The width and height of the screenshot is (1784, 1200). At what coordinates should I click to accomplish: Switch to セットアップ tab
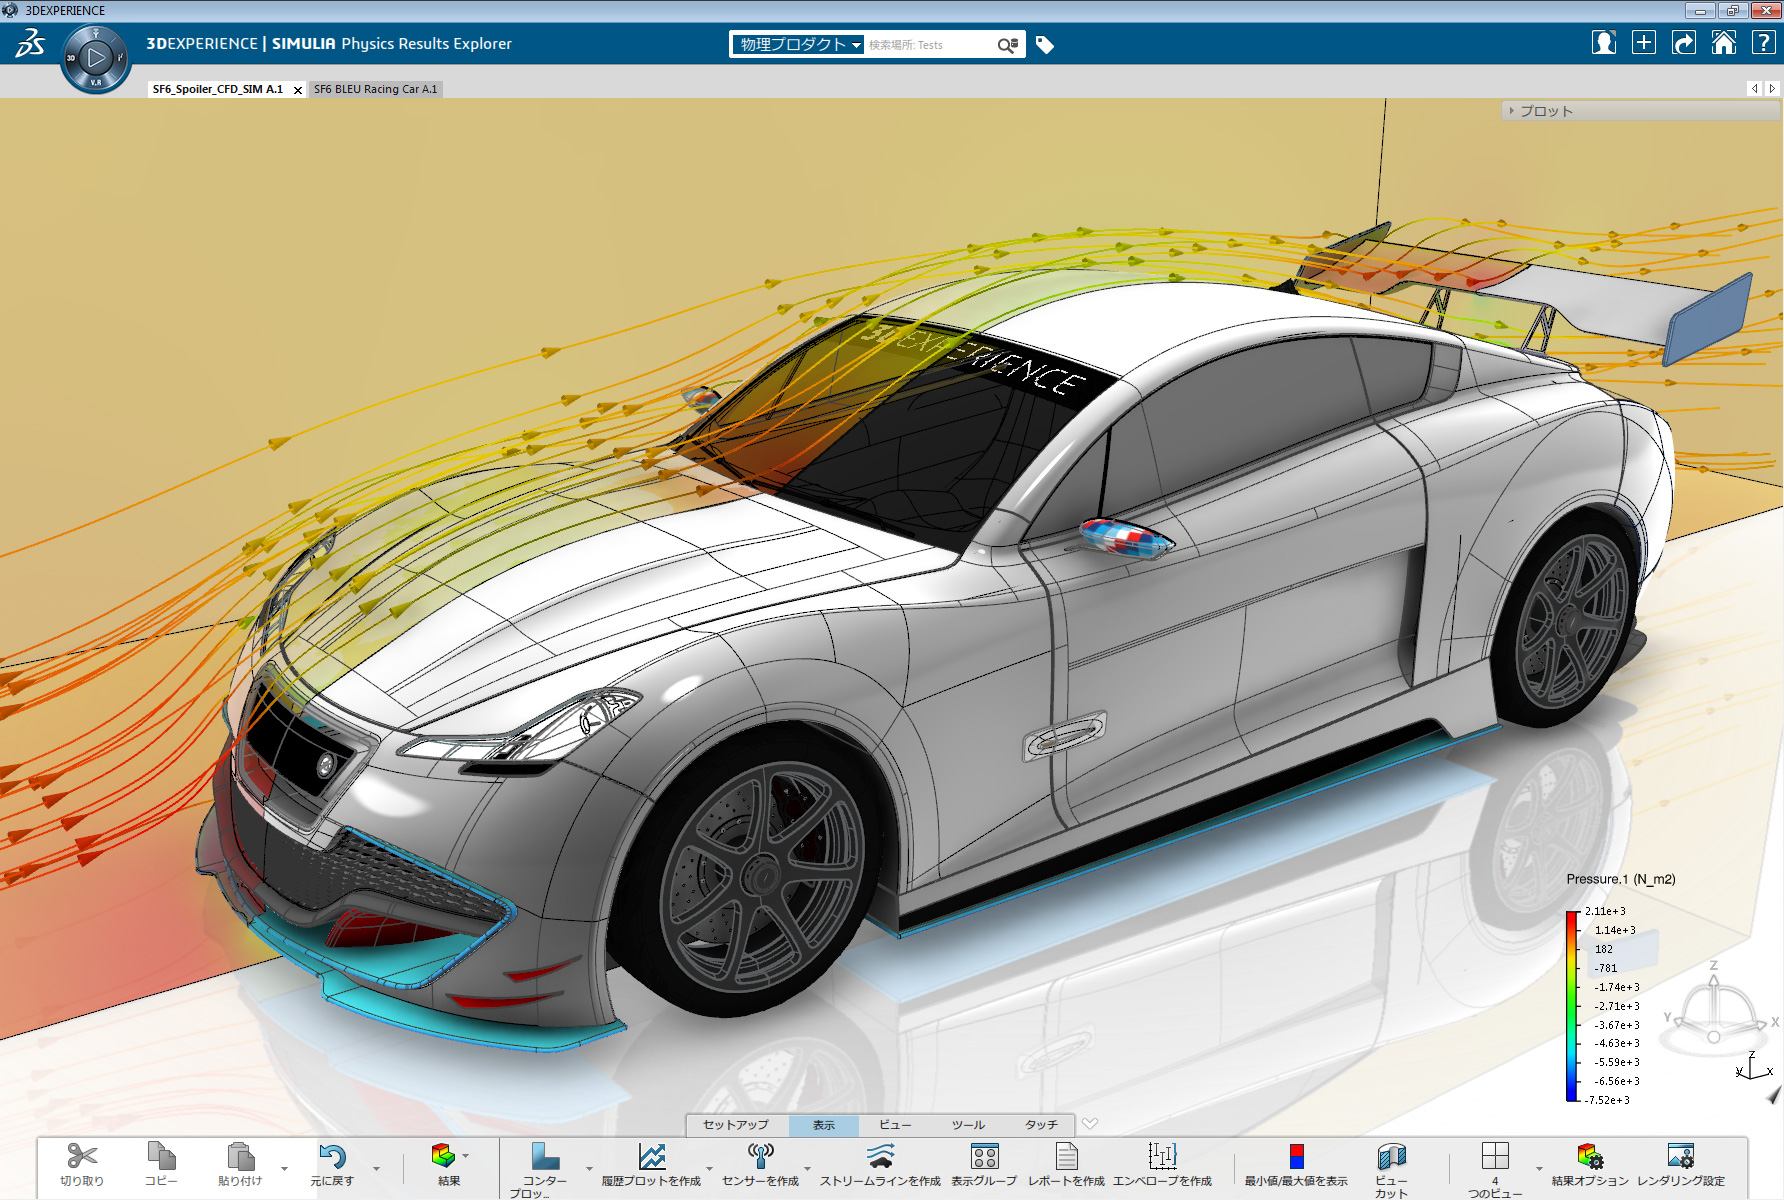pos(736,1125)
